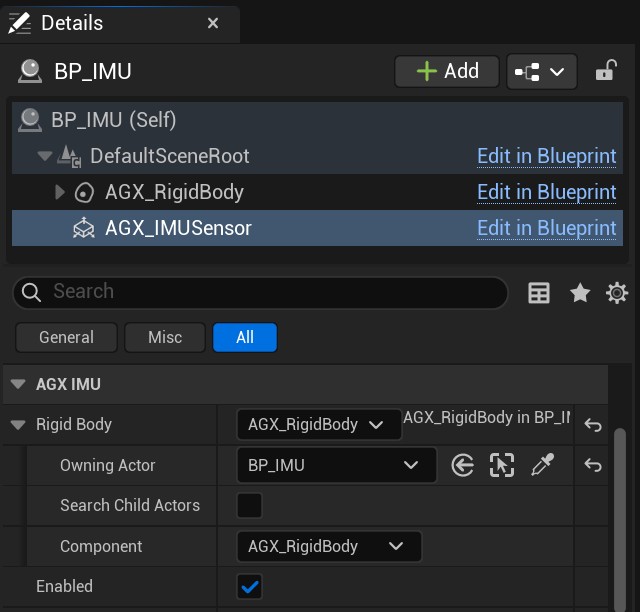Screen dimensions: 640x612
Task: Click Edit in Blueprint for AGX_IMUSensor
Action: [x=546, y=228]
